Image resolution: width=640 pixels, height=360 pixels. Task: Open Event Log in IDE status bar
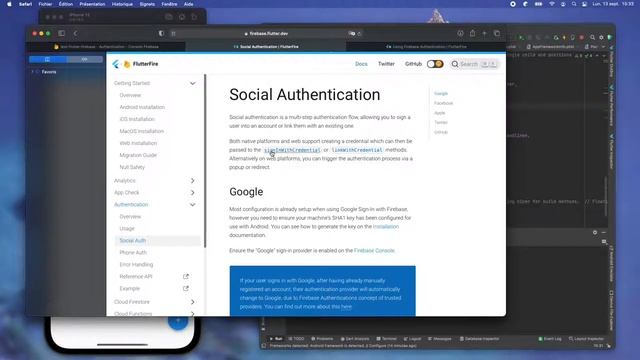tap(550, 339)
